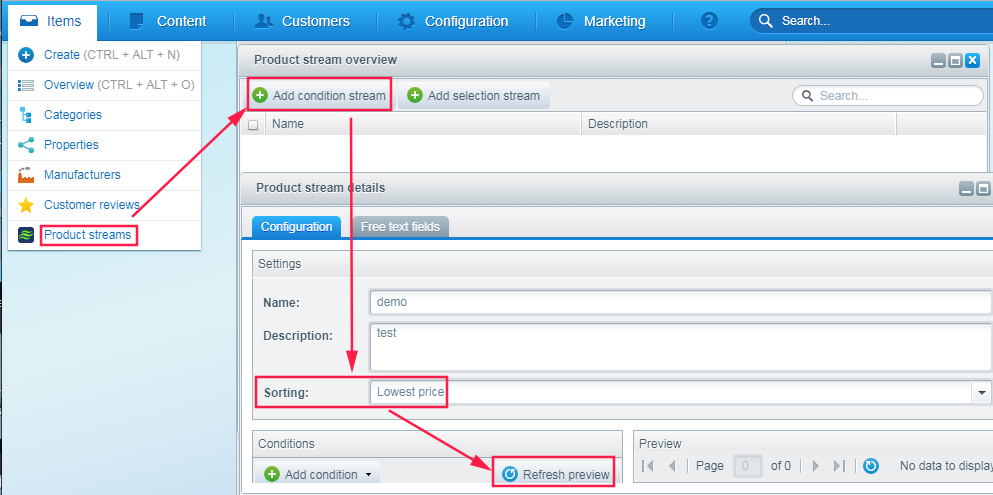This screenshot has height=495, width=993.
Task: Select Product streams from Items menu
Action: click(x=87, y=235)
